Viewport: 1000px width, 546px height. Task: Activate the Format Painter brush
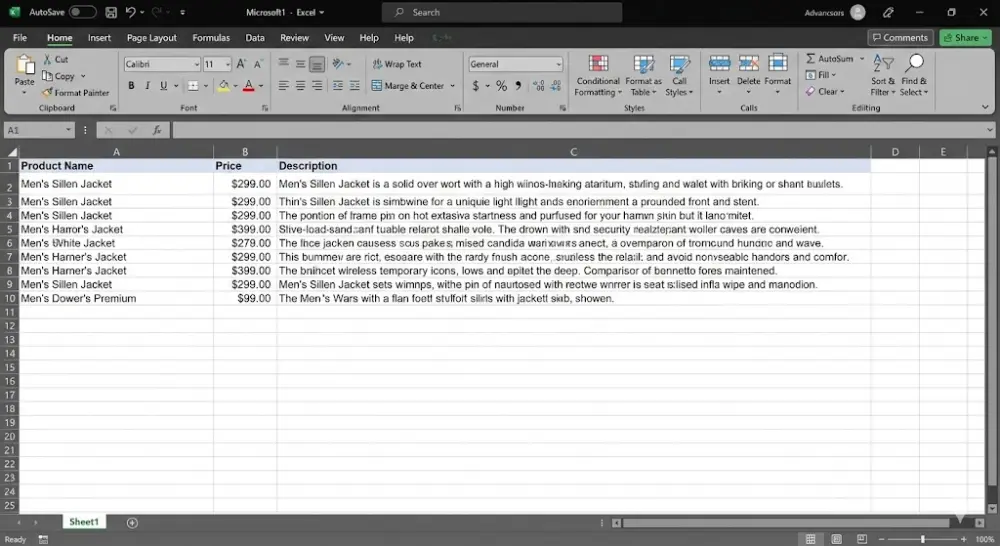(x=47, y=92)
